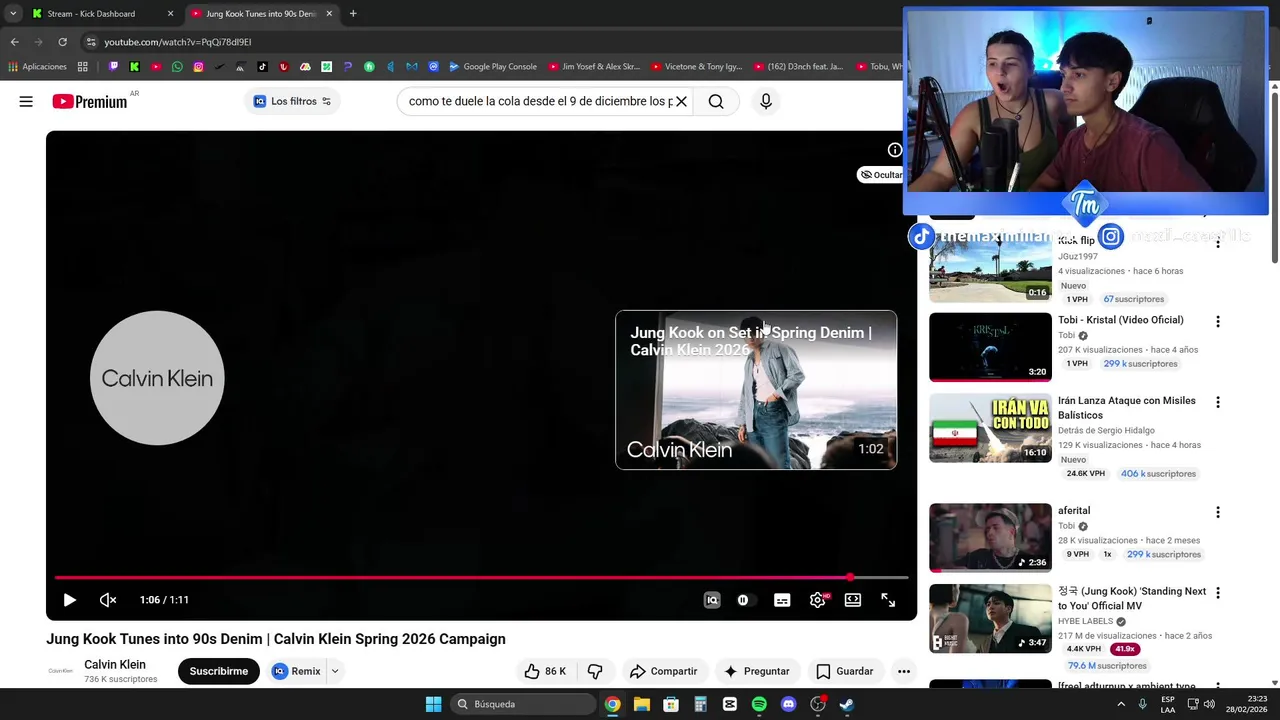The image size is (1280, 720).
Task: Go to the YouTube Premium home logo
Action: coord(90,101)
